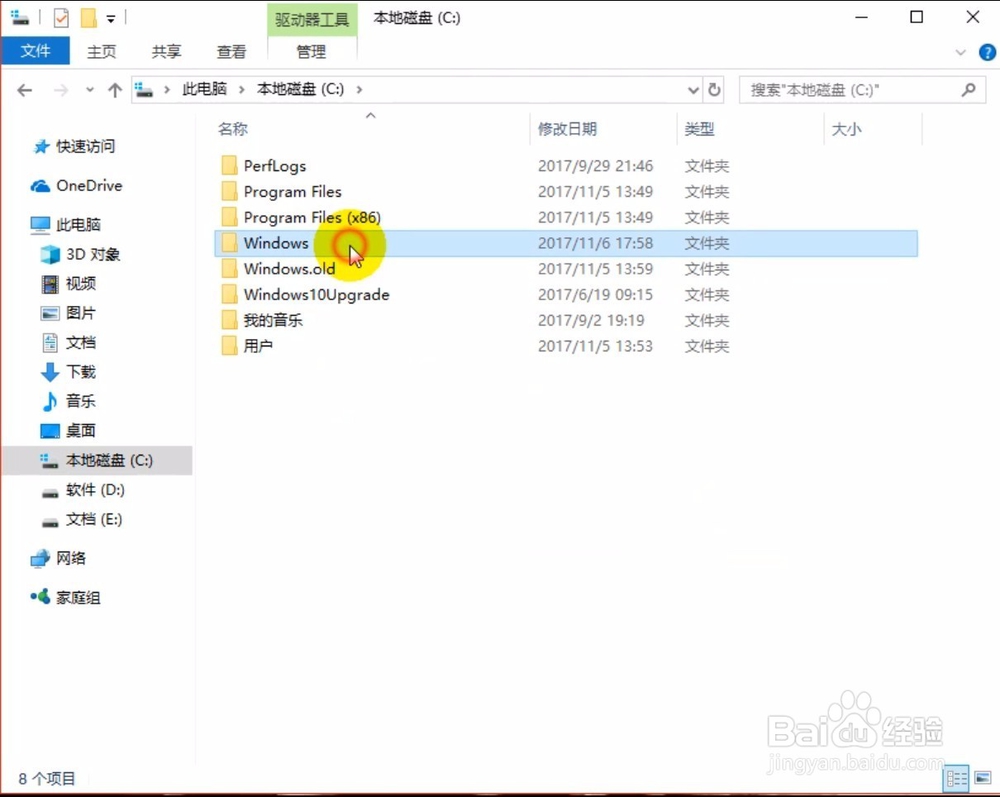Click 此电脑 in the address bar
Image resolution: width=1000 pixels, height=797 pixels.
pyautogui.click(x=204, y=89)
